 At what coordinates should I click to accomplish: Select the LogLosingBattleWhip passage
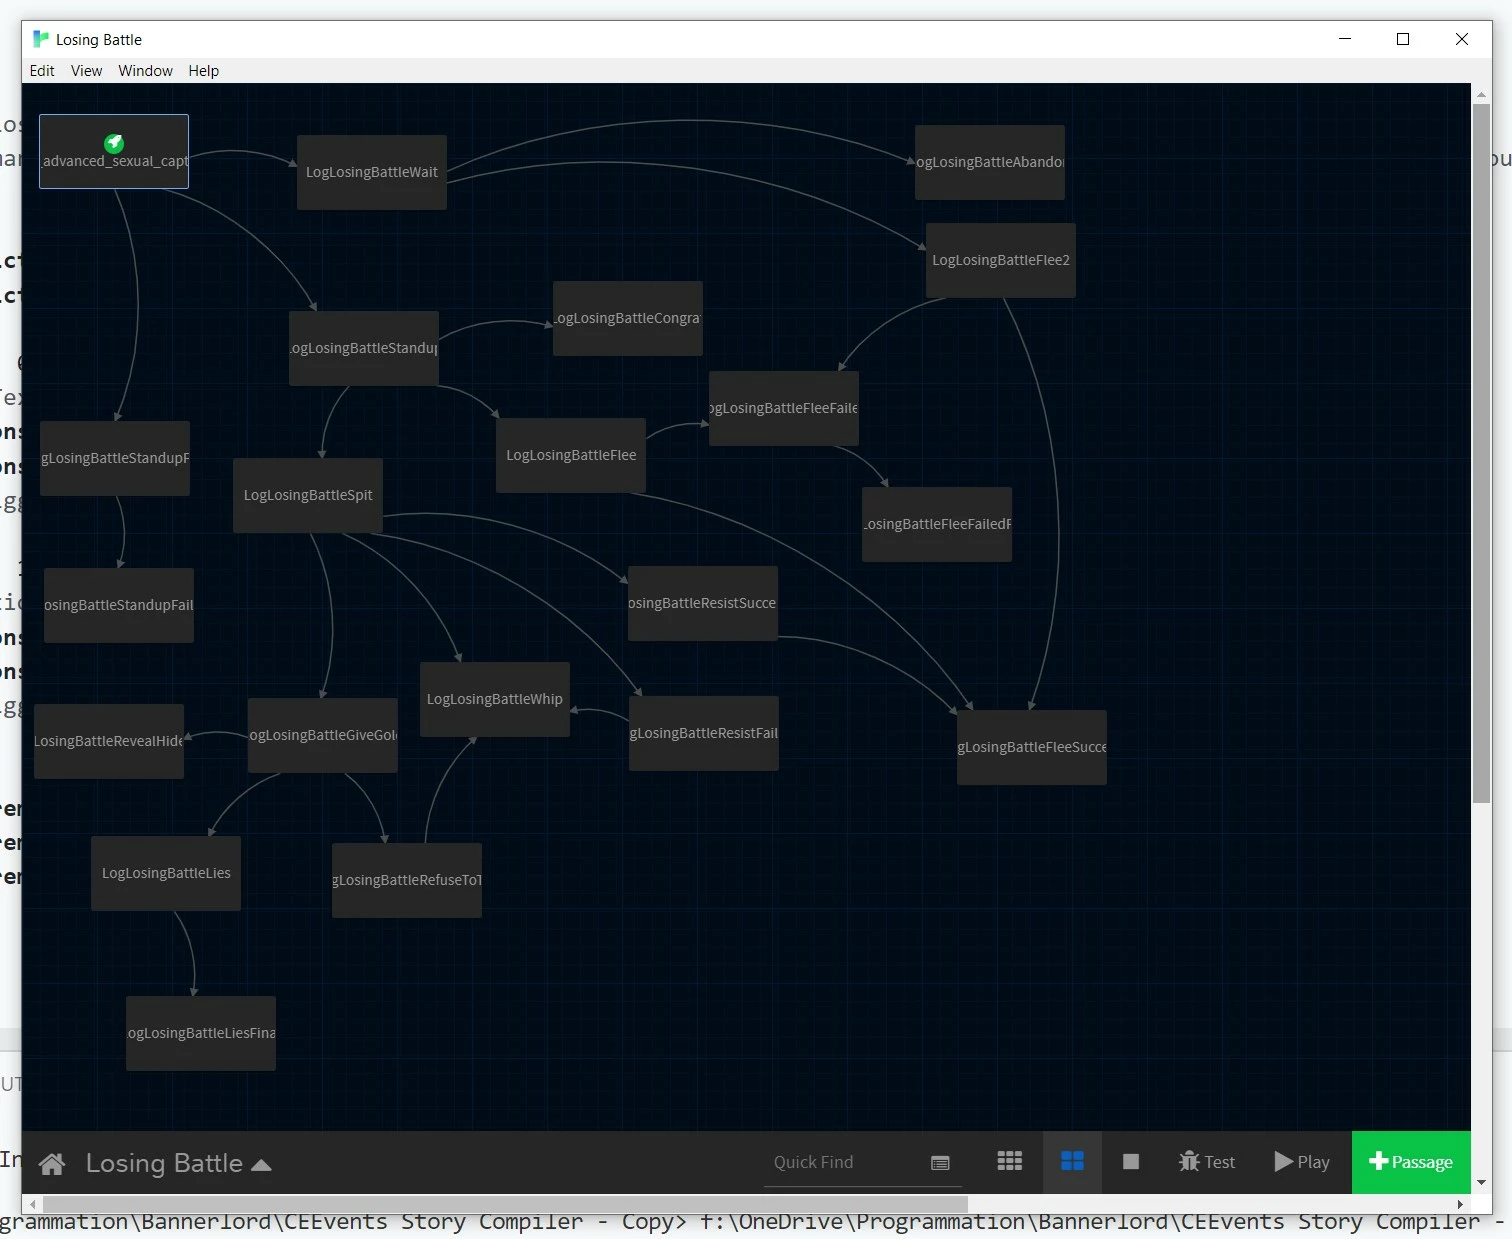[495, 699]
